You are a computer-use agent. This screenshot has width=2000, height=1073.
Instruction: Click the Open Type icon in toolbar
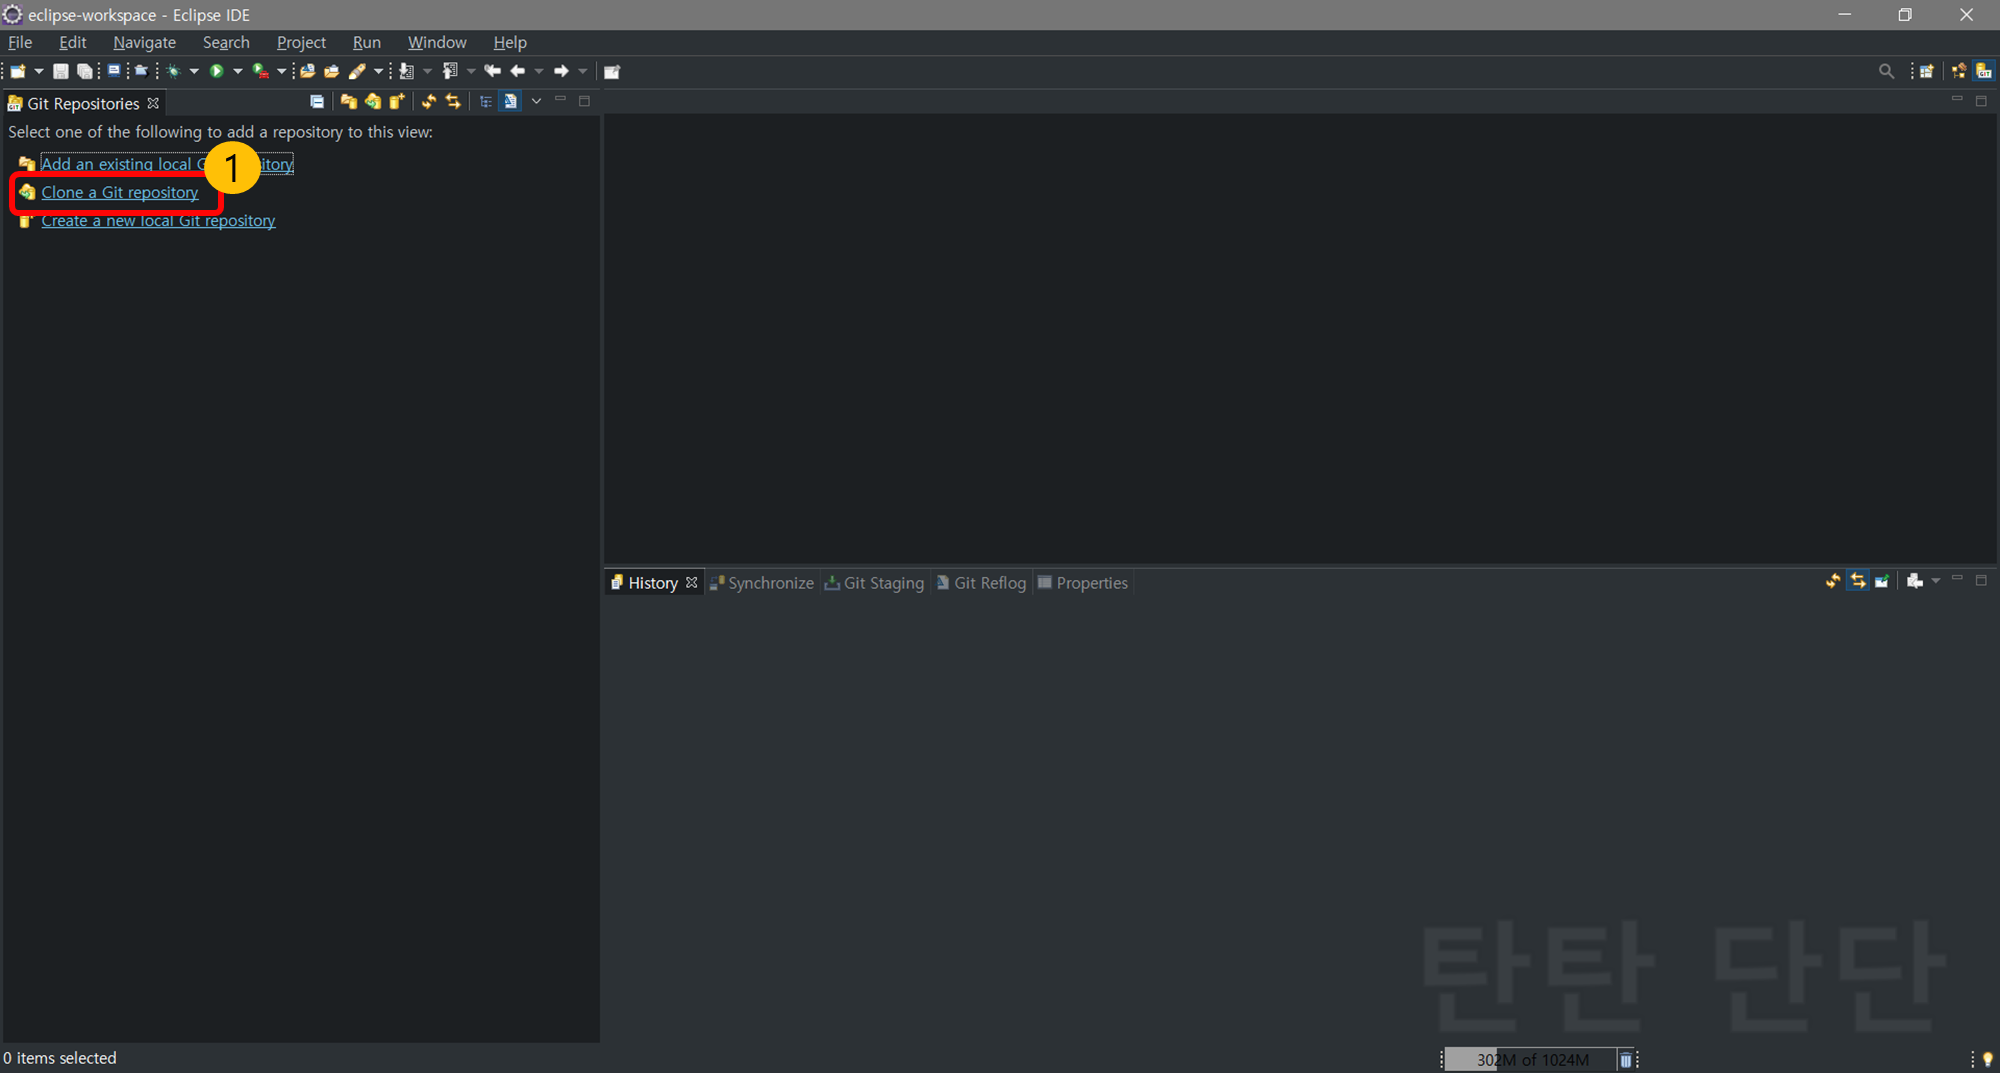[x=307, y=71]
